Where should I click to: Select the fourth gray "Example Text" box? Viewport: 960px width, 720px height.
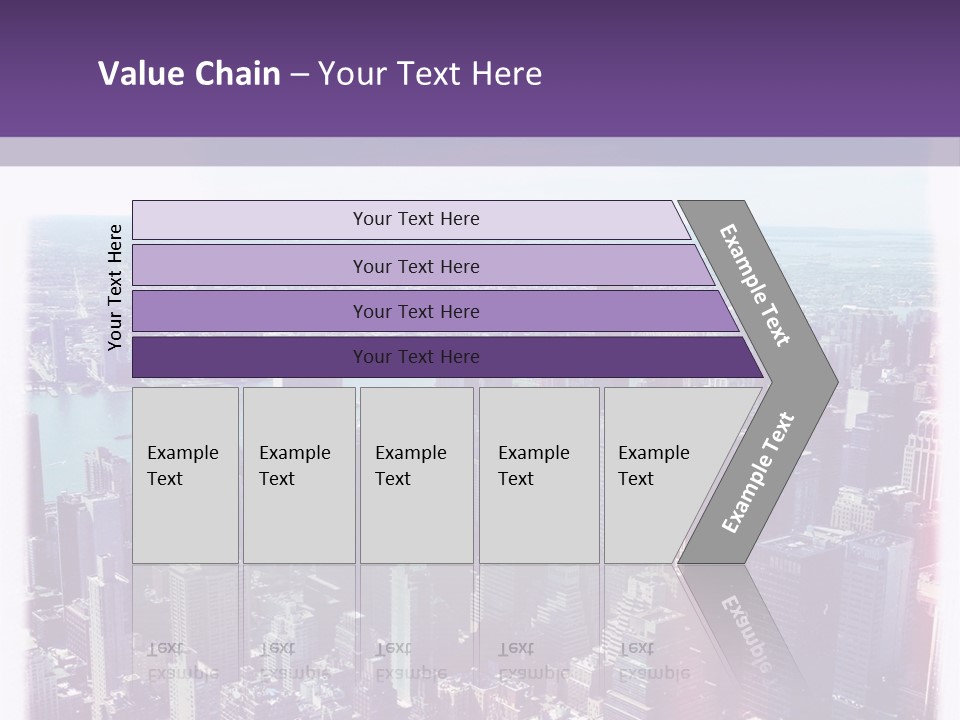coord(538,474)
